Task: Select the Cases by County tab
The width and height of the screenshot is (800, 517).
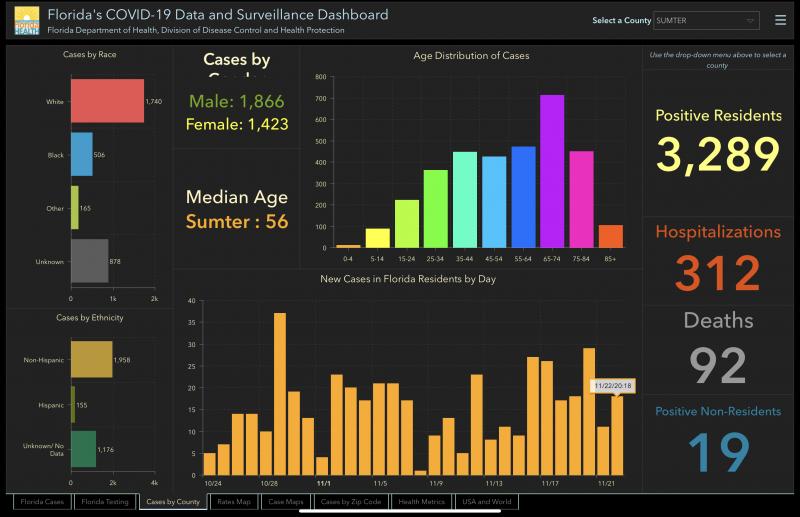Action: 173,502
